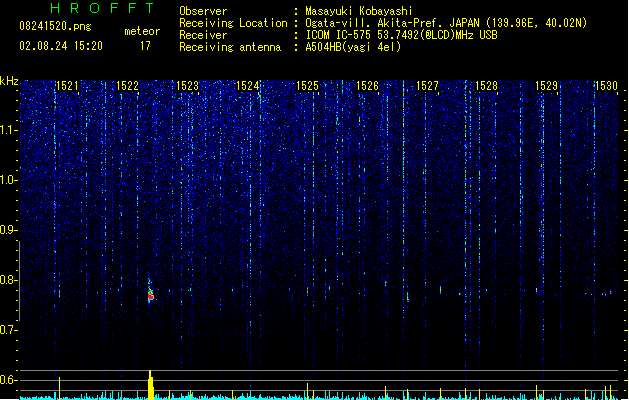Click the 1529 time marker

pyautogui.click(x=547, y=86)
